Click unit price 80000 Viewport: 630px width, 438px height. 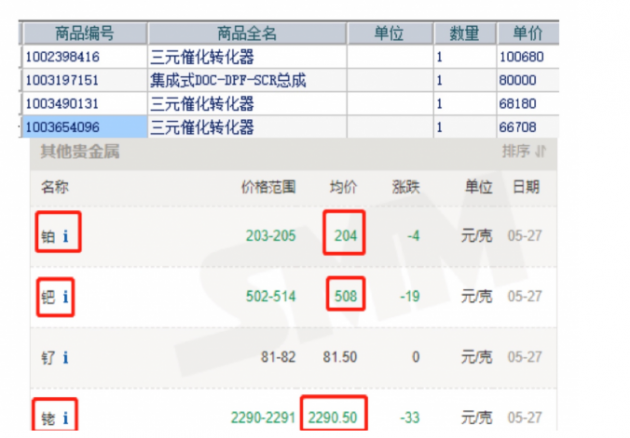(518, 80)
